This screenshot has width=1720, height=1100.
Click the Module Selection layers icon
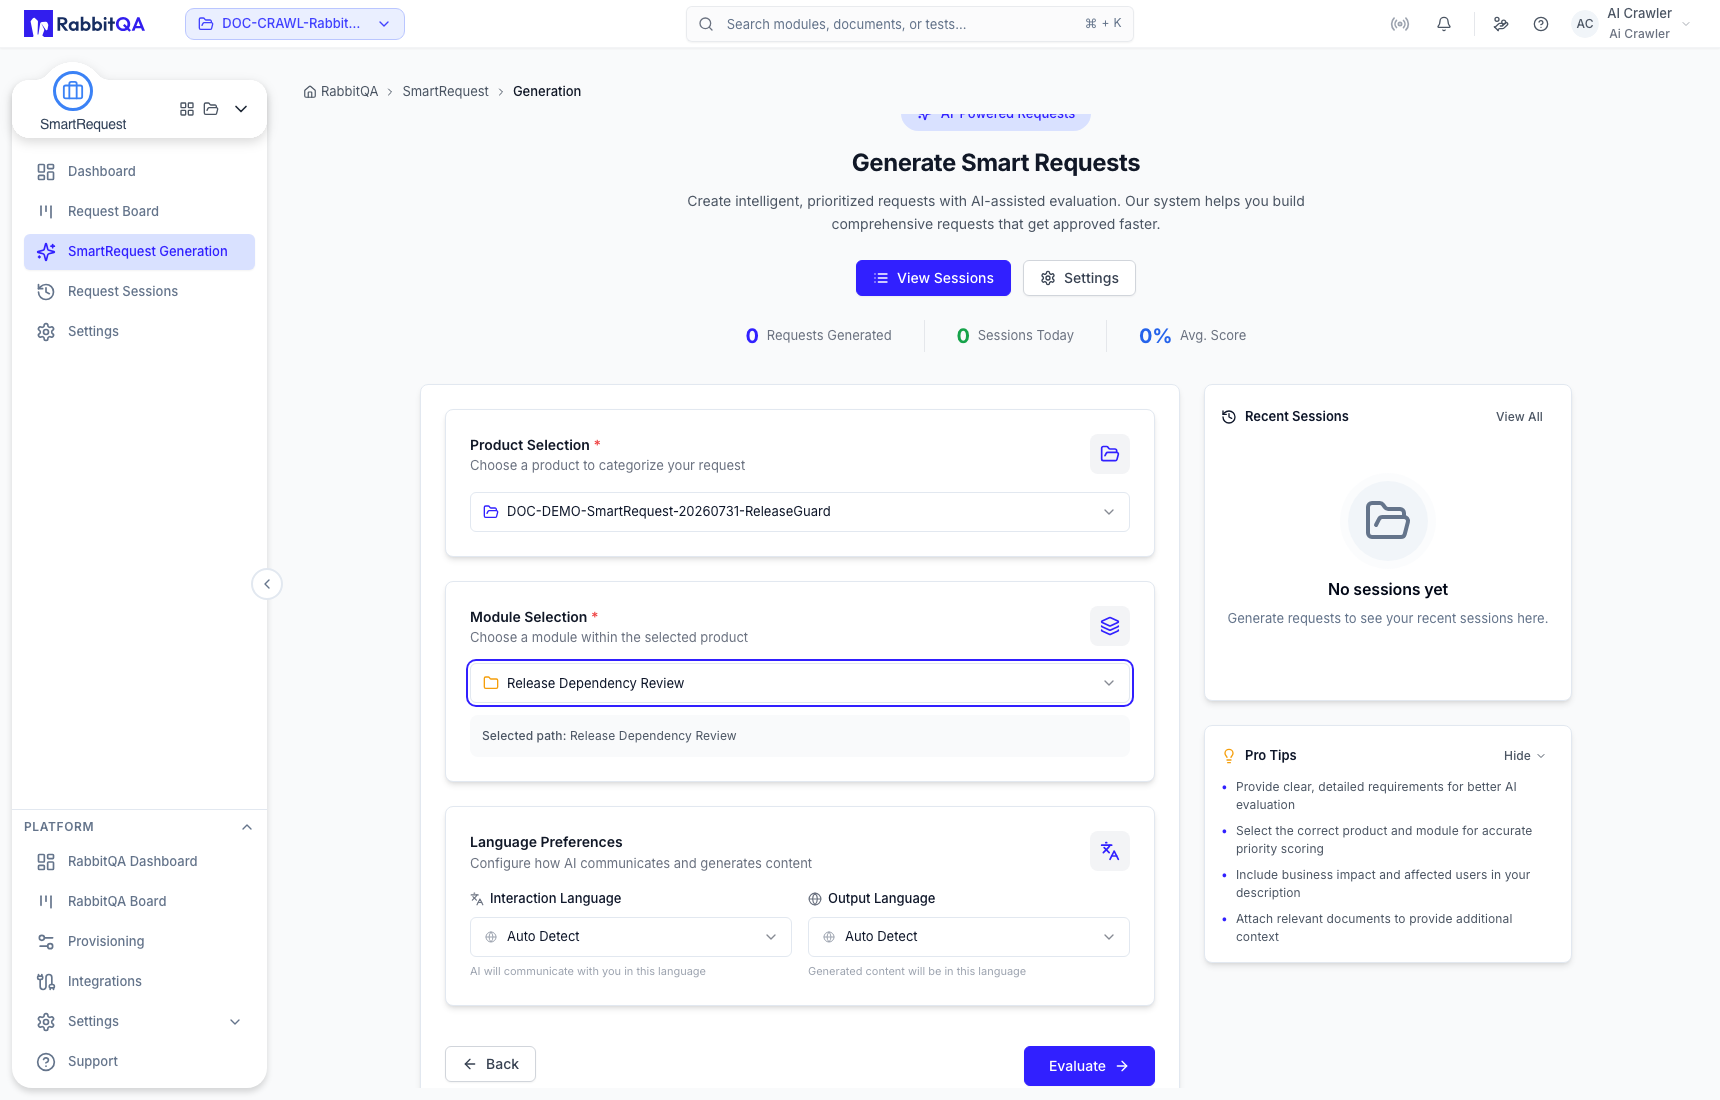[x=1110, y=626]
